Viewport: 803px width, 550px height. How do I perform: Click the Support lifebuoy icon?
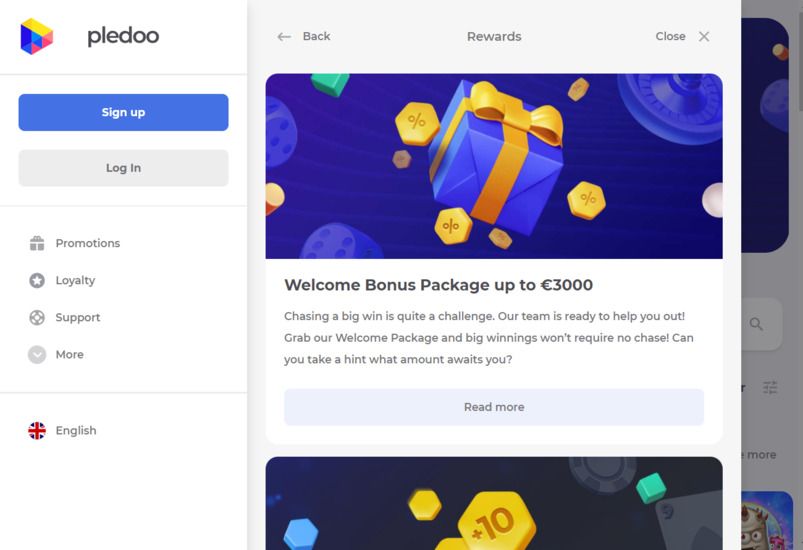37,317
